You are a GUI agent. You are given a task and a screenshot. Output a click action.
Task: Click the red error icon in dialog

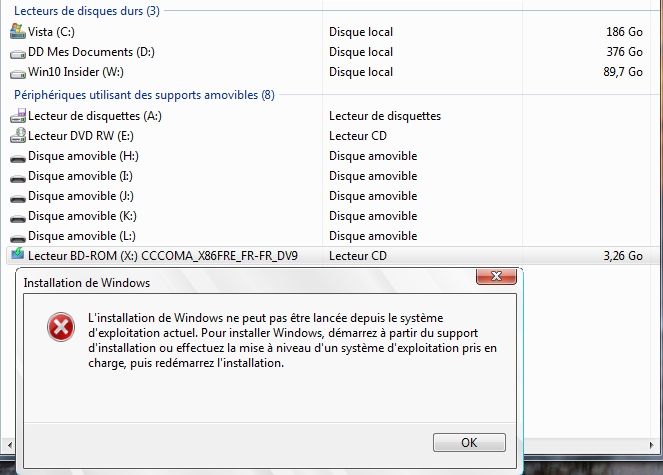61,327
